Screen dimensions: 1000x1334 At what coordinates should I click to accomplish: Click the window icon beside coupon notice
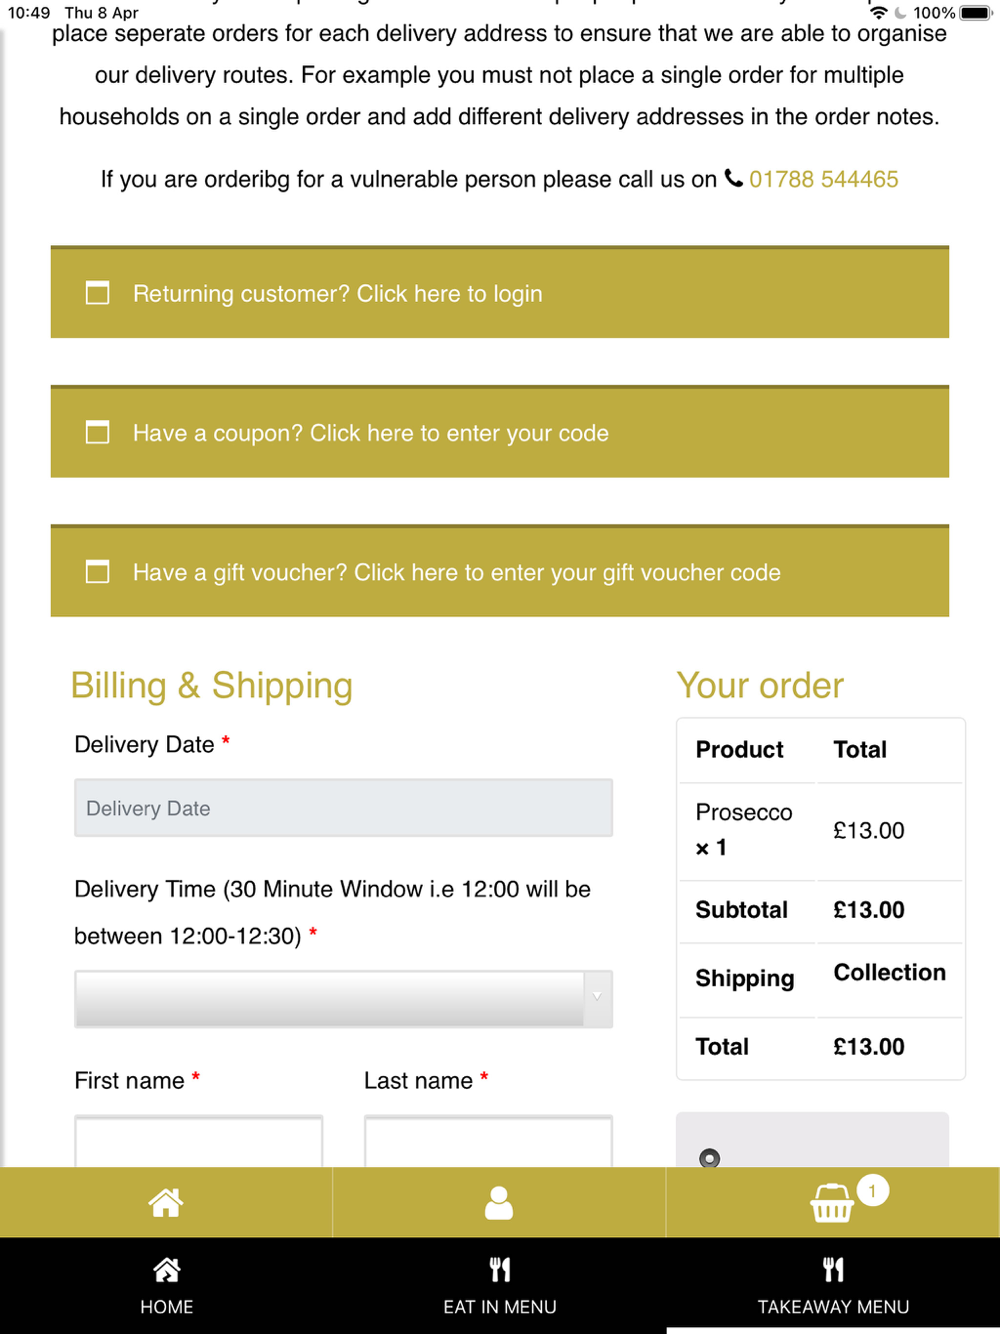pyautogui.click(x=97, y=432)
